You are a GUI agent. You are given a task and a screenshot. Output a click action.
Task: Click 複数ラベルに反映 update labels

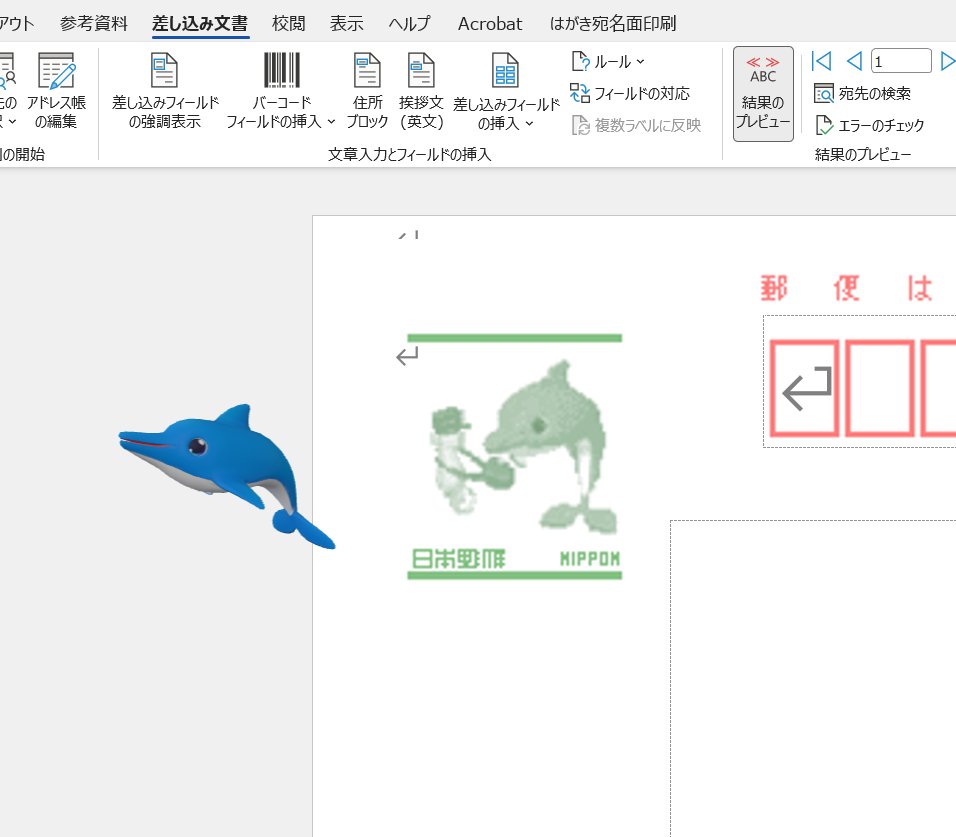point(637,125)
